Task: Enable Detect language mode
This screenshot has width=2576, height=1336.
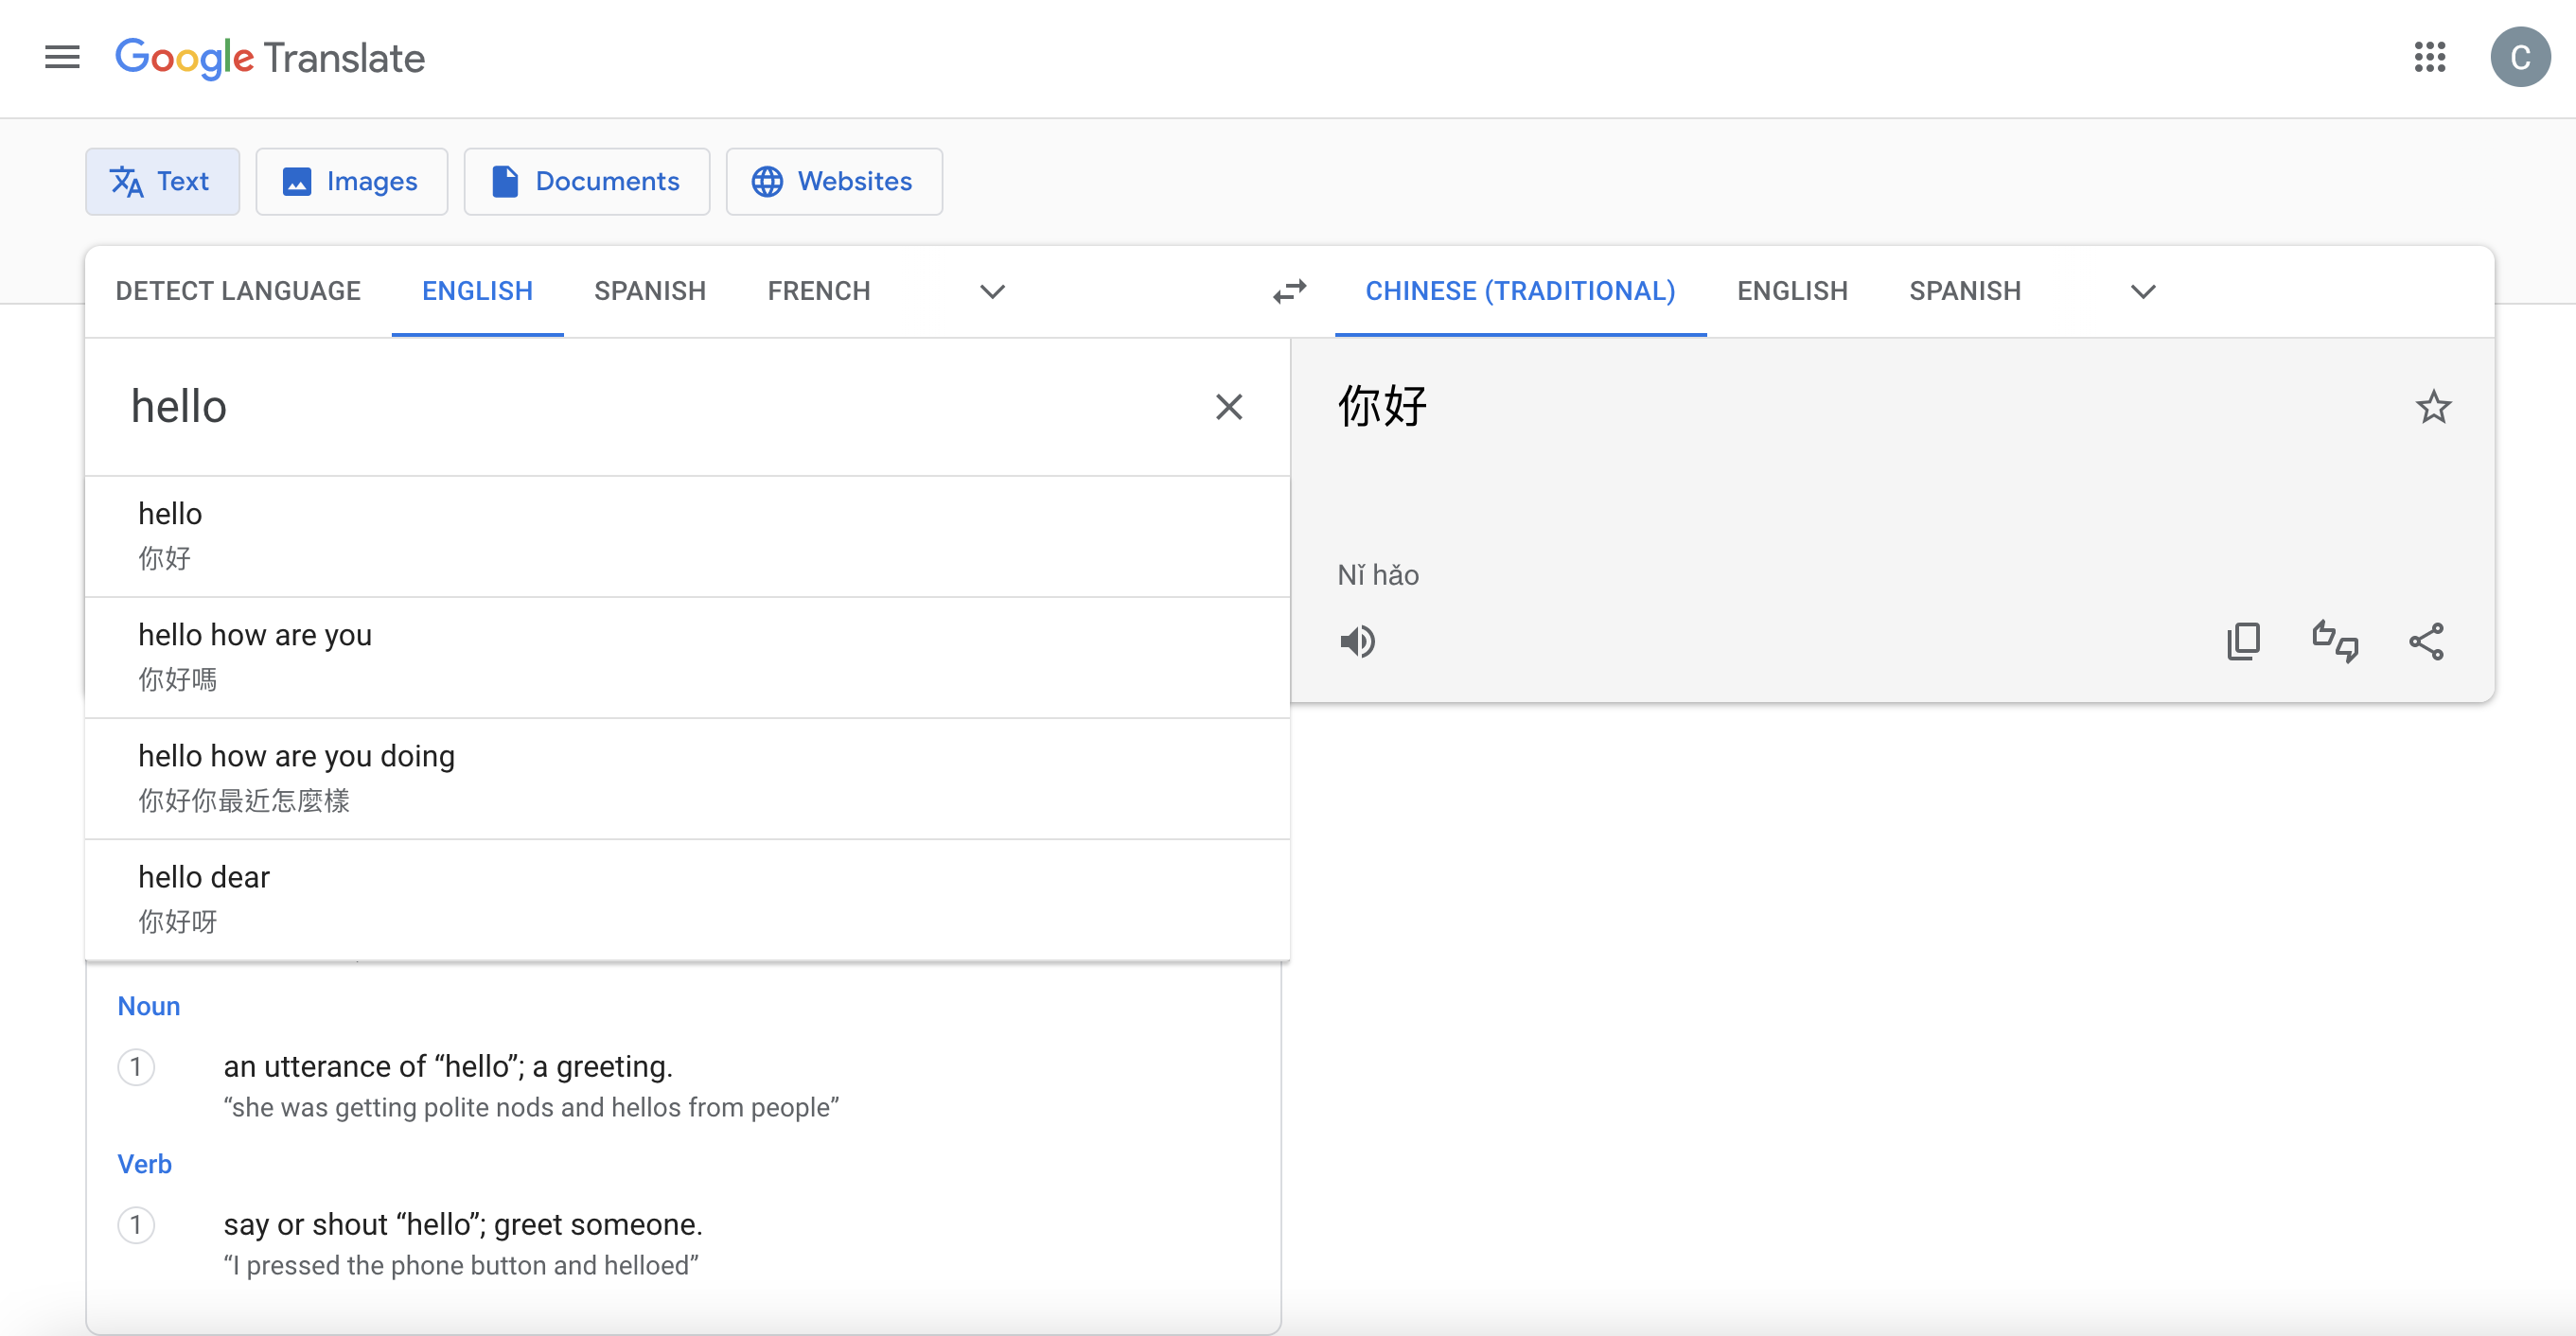Action: click(x=238, y=291)
